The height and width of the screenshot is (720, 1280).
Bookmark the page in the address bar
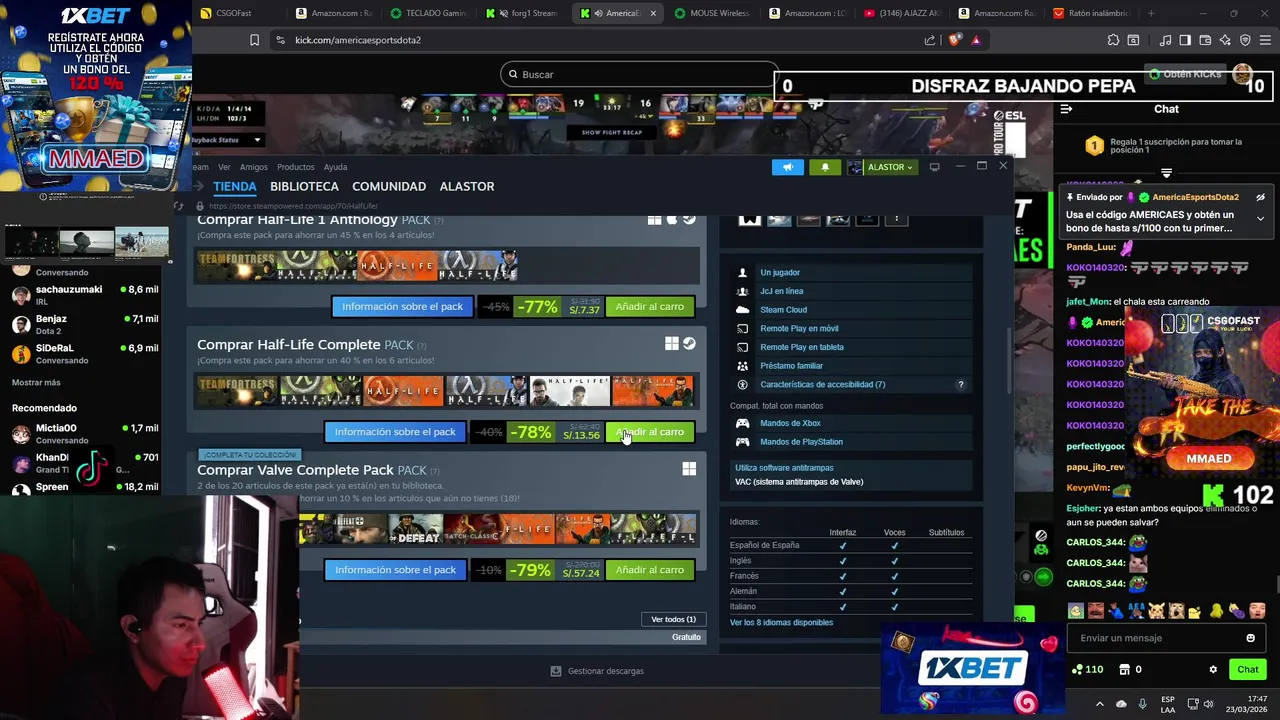pos(254,40)
